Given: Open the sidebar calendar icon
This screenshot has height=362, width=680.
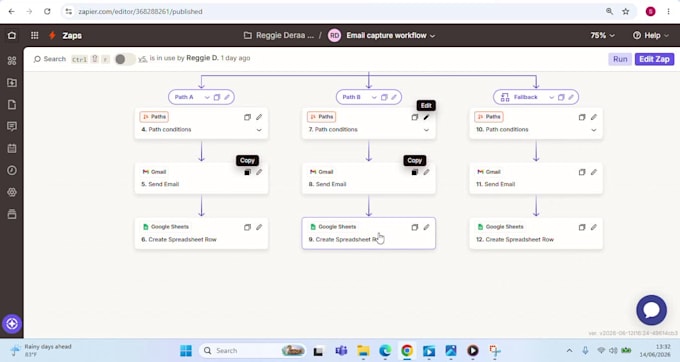Looking at the screenshot, I should tap(12, 148).
